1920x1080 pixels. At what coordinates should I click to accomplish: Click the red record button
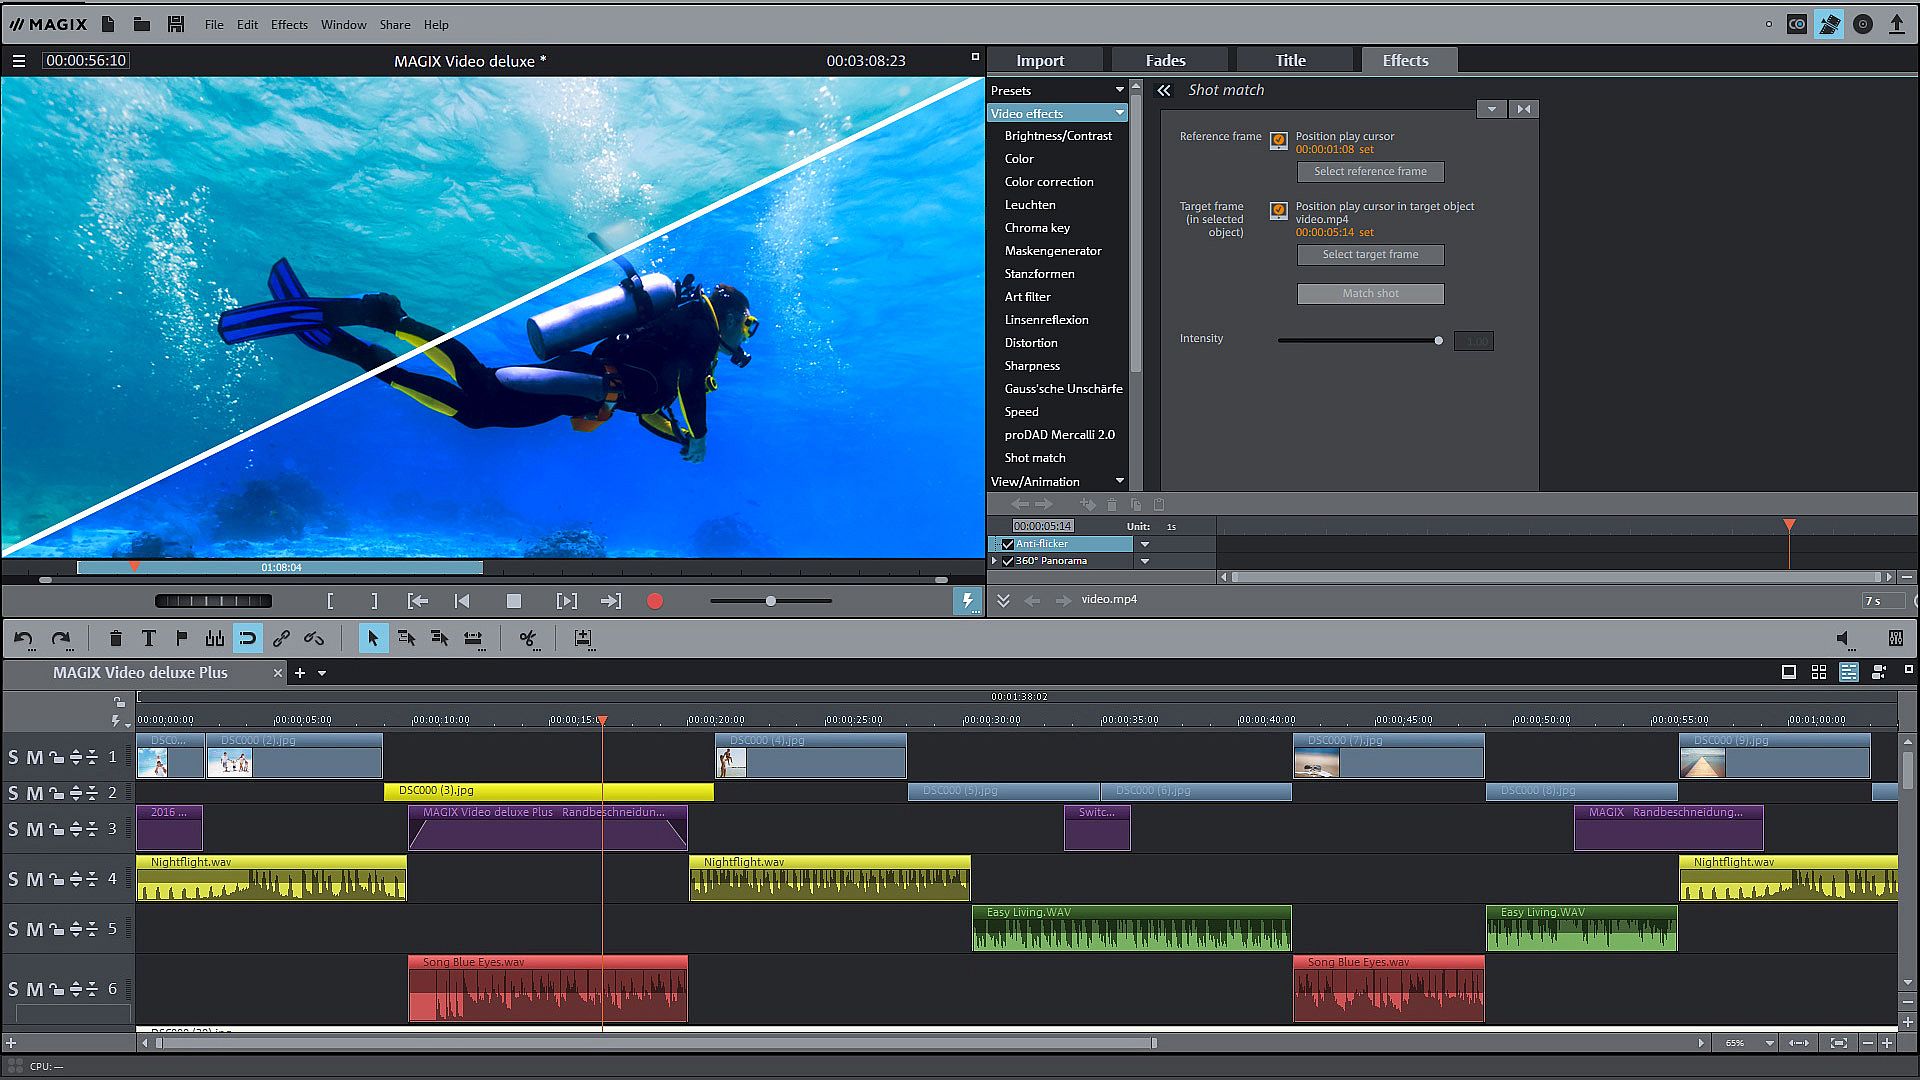tap(655, 601)
